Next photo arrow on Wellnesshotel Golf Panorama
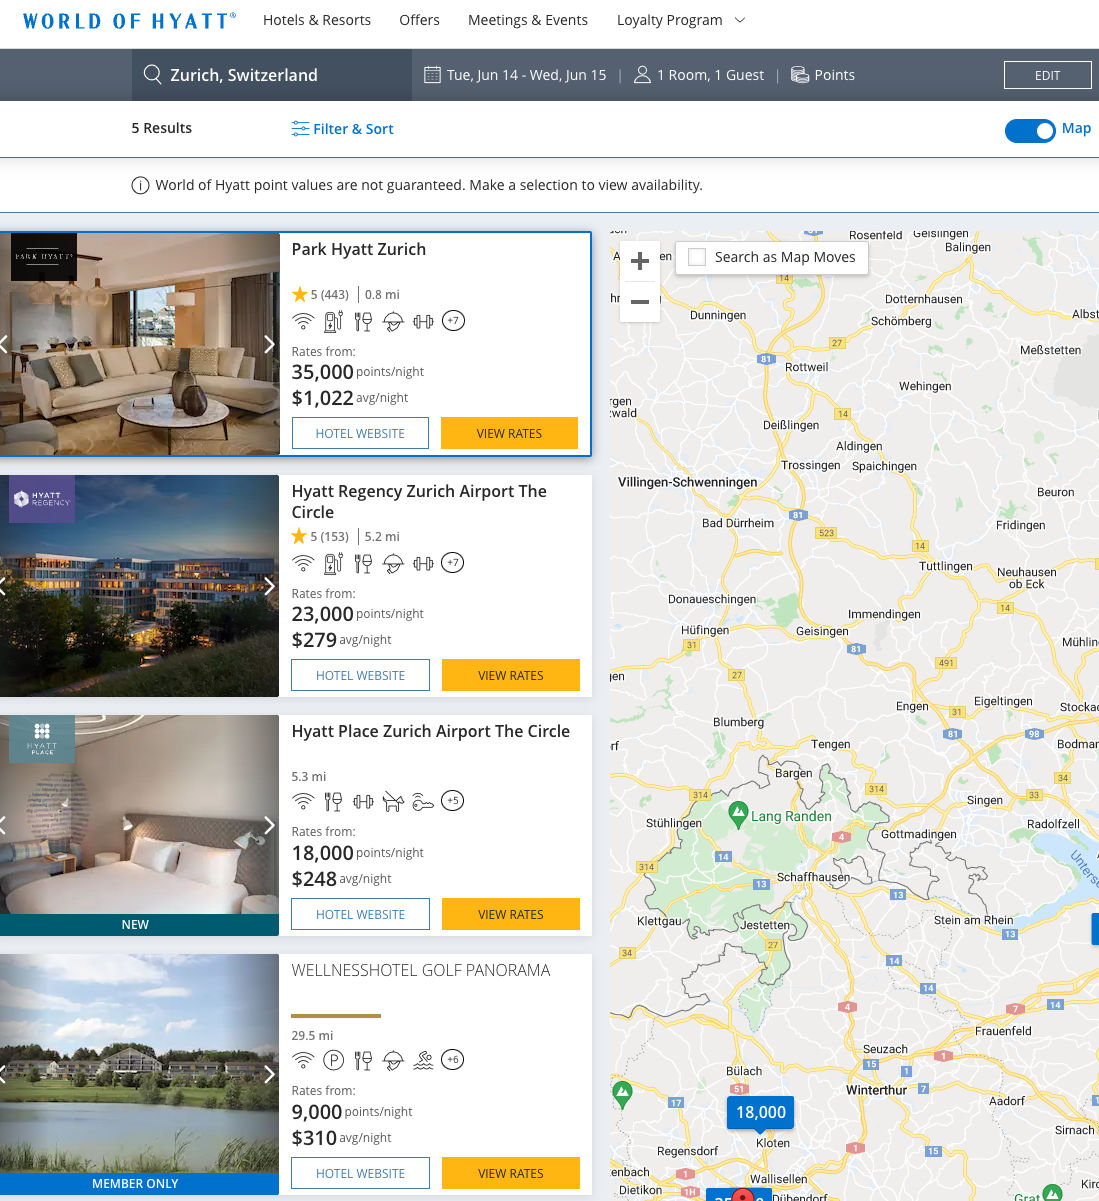1099x1201 pixels. coord(269,1074)
